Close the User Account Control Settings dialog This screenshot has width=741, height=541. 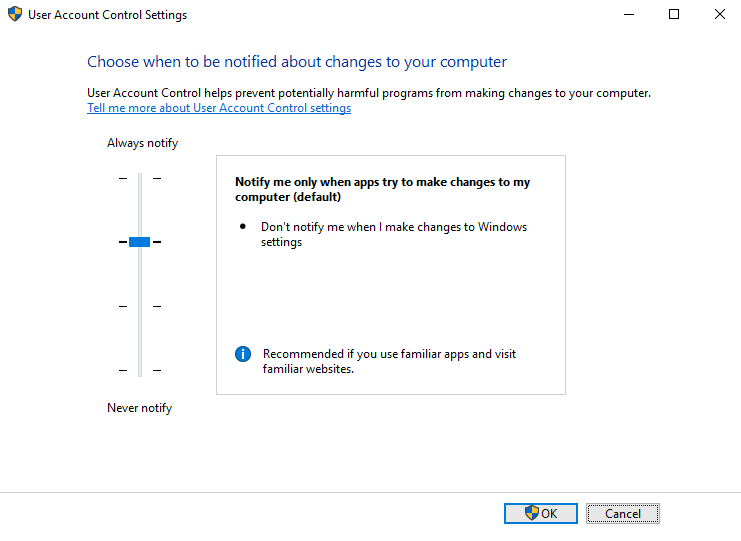pos(719,15)
